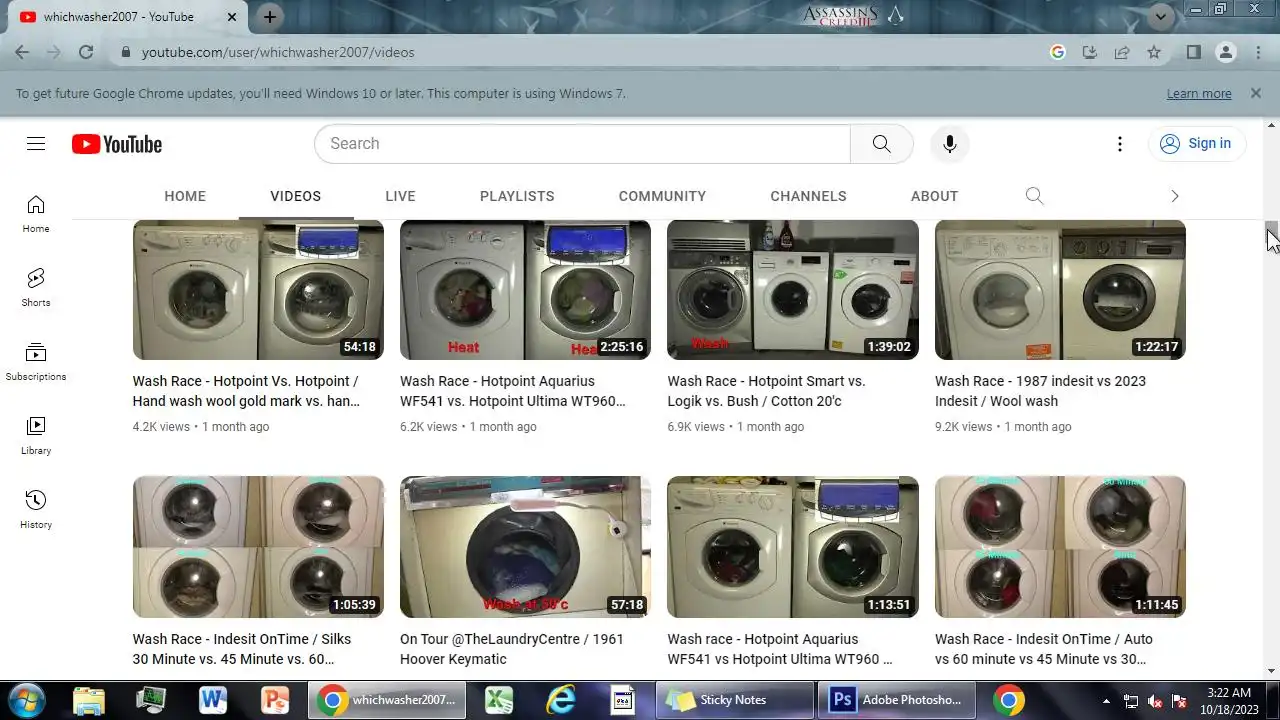Screen dimensions: 1280x720
Task: Play the 1:39:02 video thumbnail
Action: tap(793, 290)
